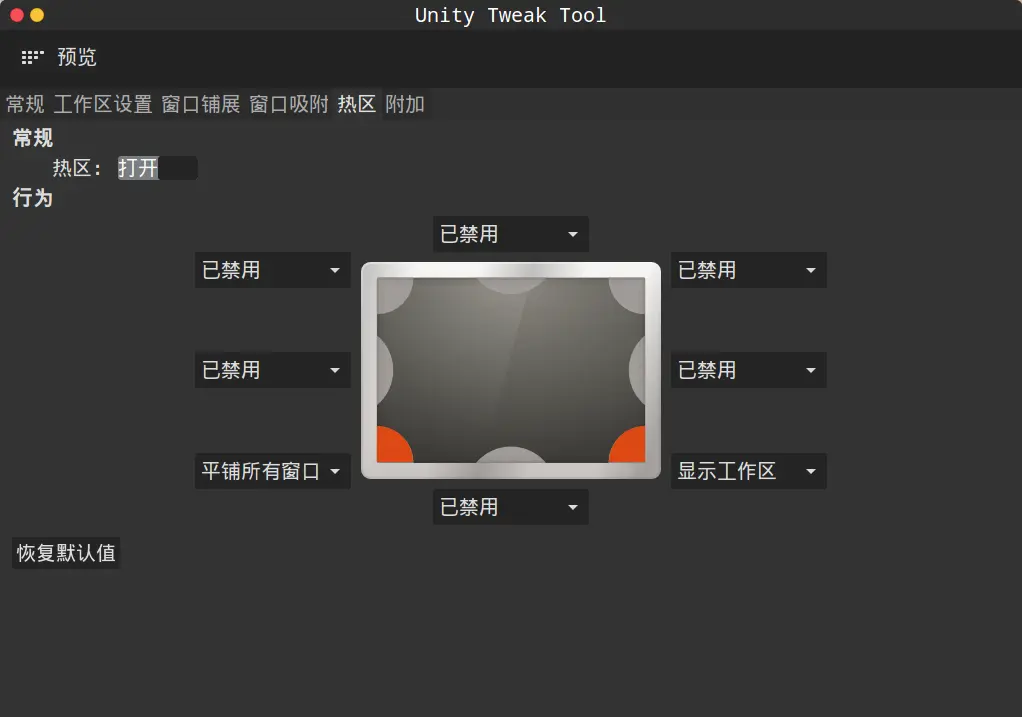
Task: Click the 预览 label in header
Action: pyautogui.click(x=77, y=57)
